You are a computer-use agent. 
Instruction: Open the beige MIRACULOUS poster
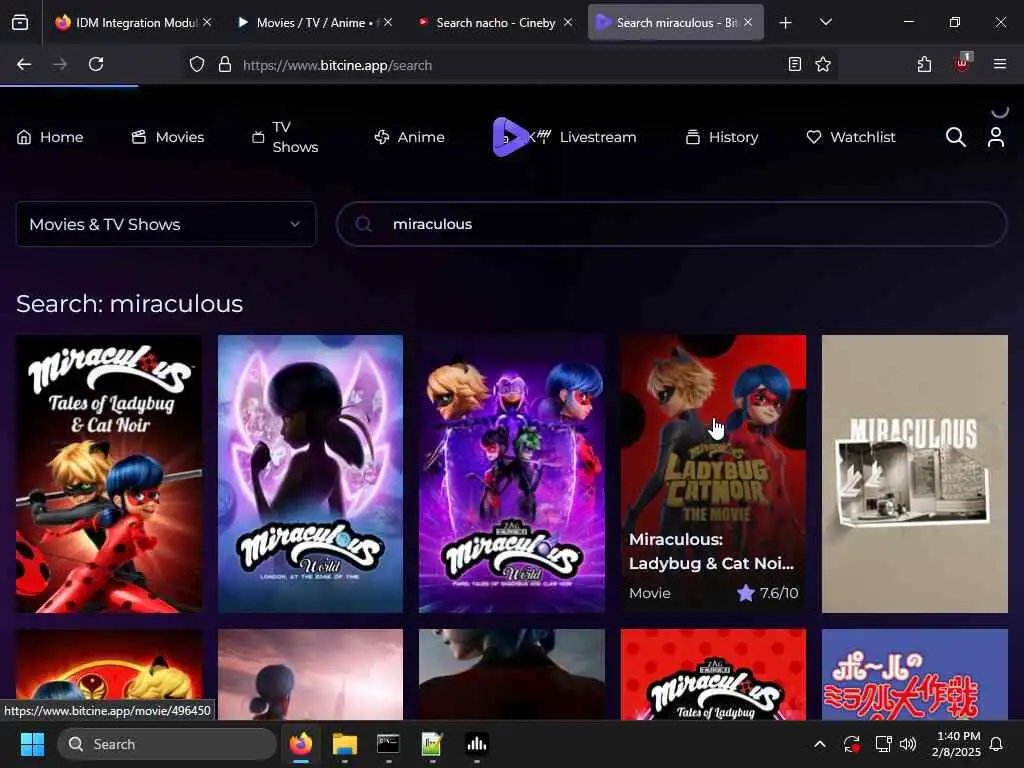coord(914,474)
